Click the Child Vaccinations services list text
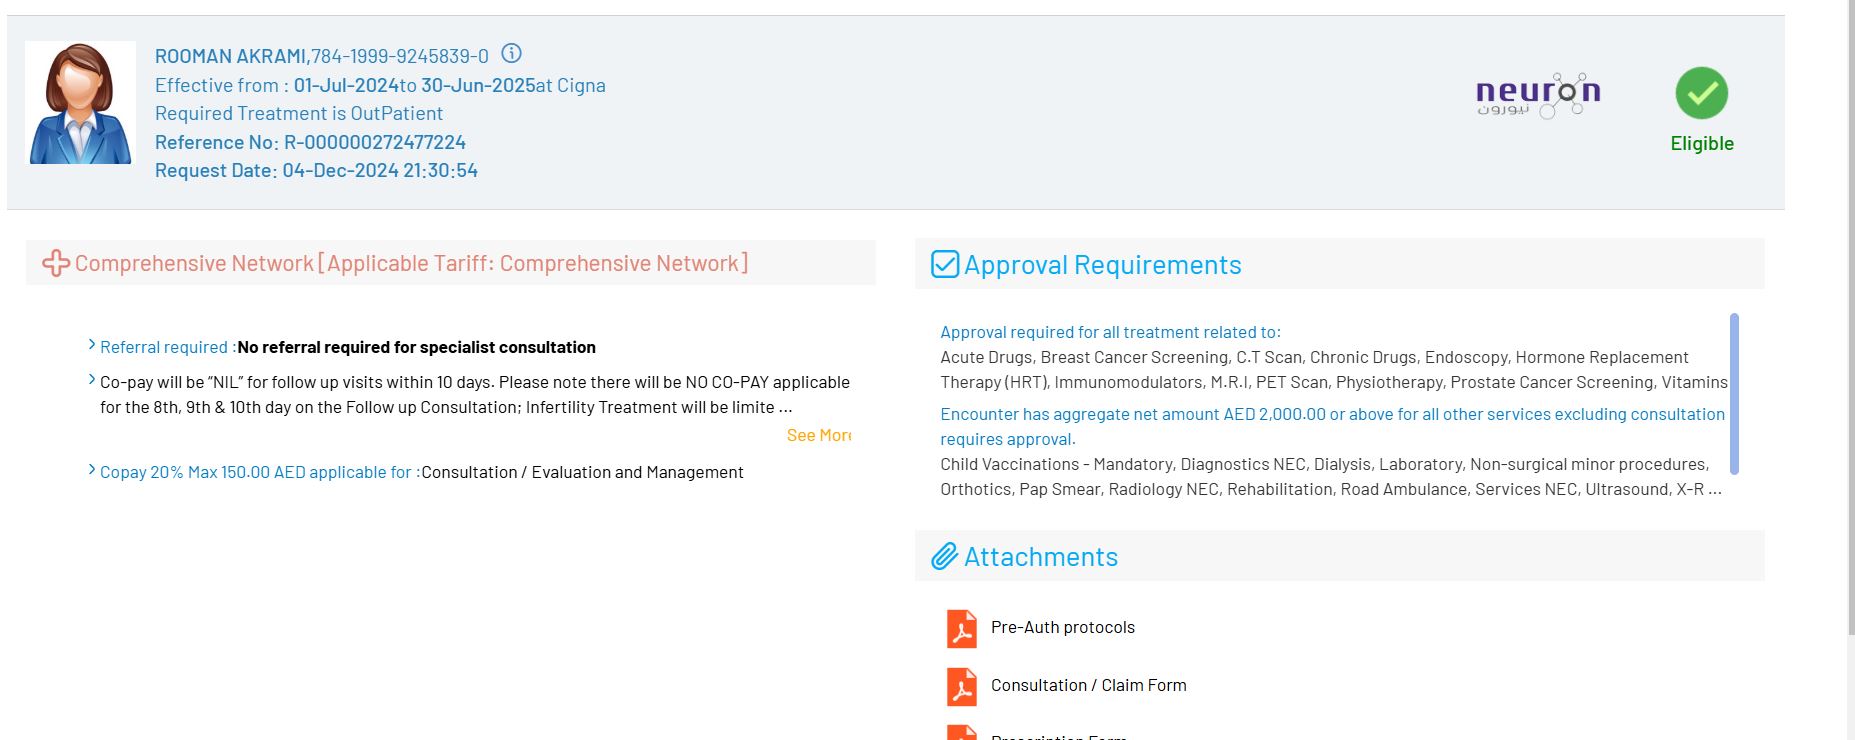The width and height of the screenshot is (1855, 740). click(x=1330, y=476)
